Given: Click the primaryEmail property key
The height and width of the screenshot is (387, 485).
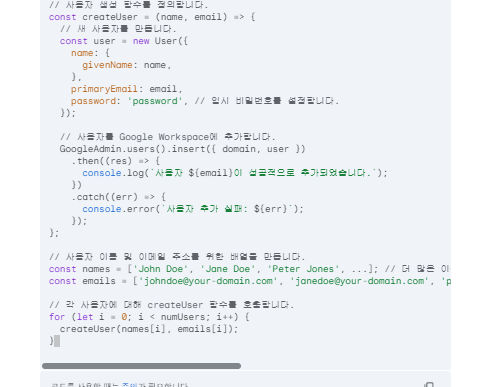Looking at the screenshot, I should [104, 89].
